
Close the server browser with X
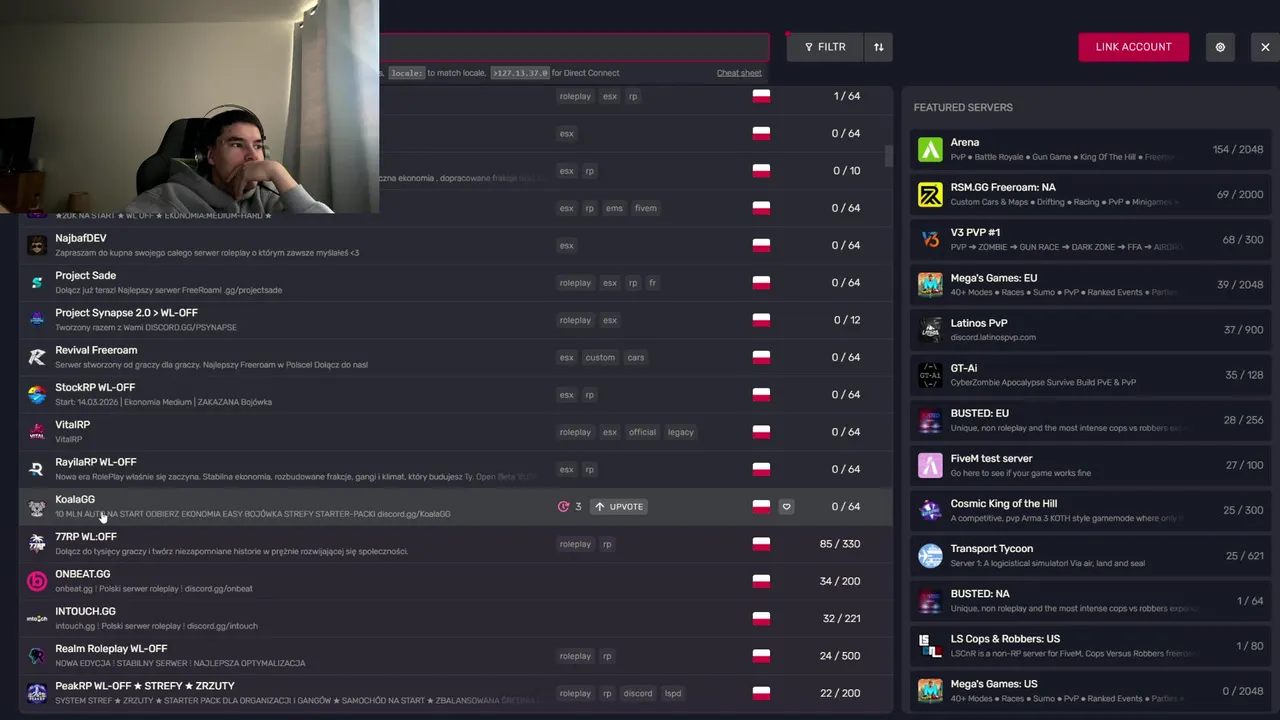(x=1265, y=47)
